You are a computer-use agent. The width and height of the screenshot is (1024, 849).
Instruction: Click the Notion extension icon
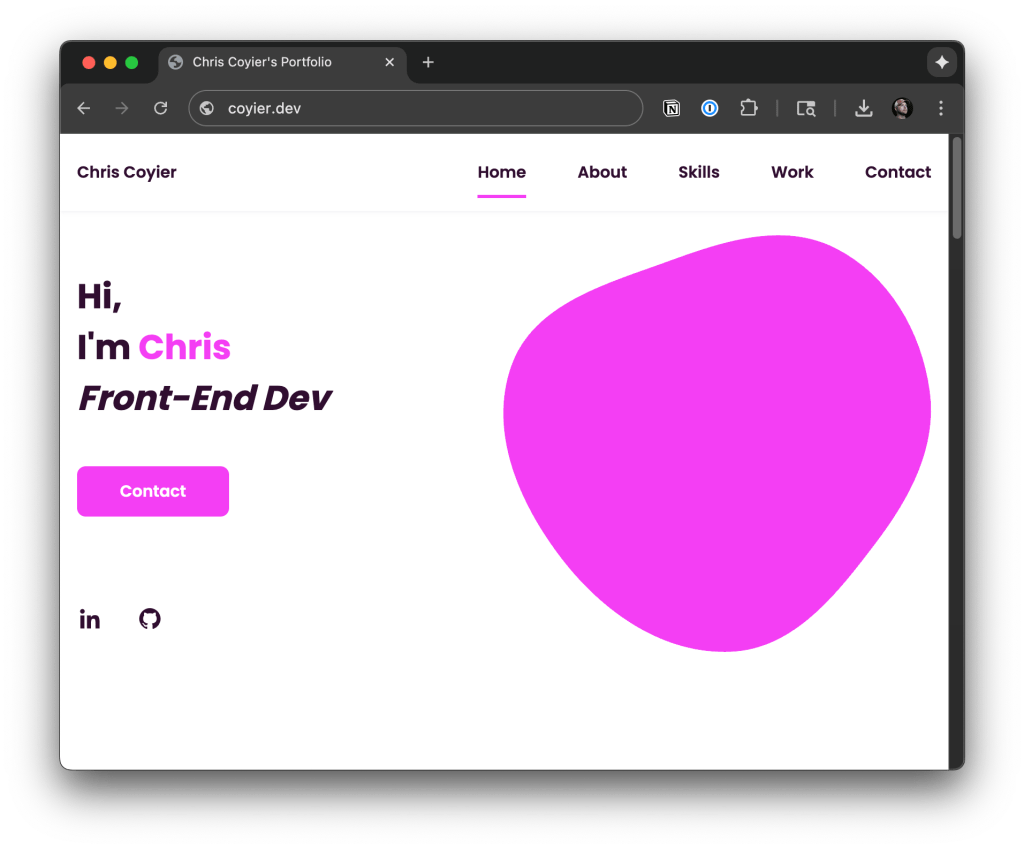tap(672, 108)
